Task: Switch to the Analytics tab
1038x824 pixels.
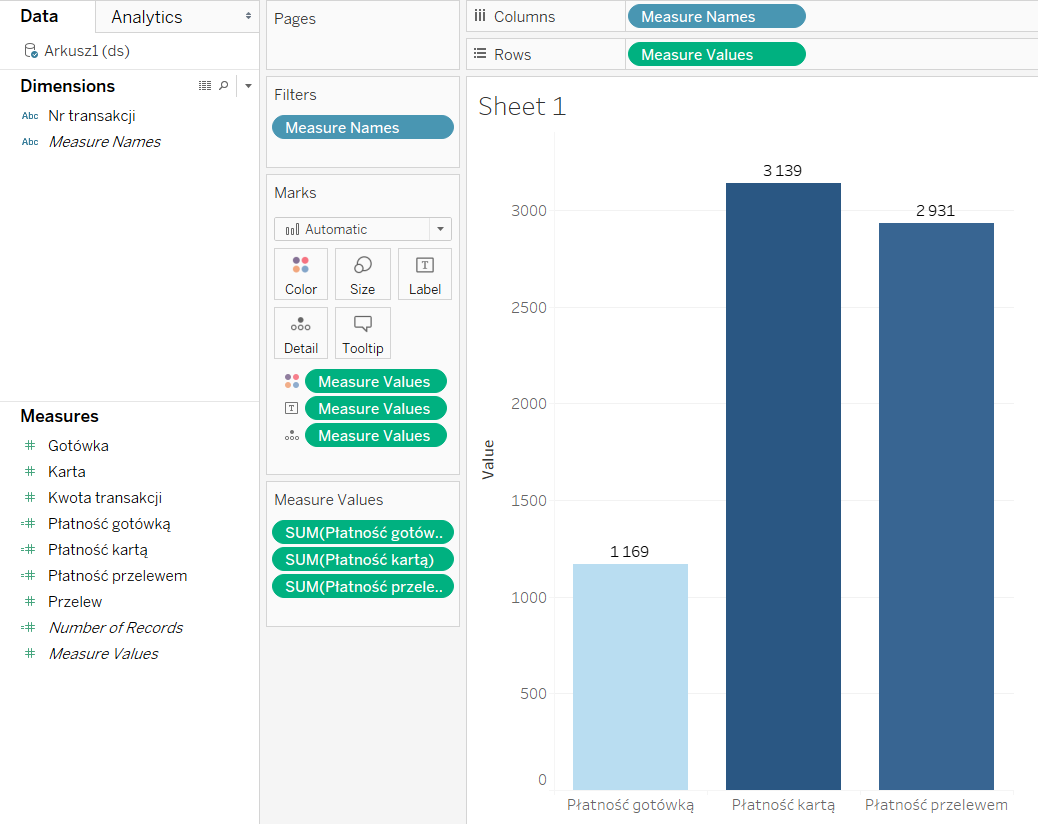Action: click(147, 17)
